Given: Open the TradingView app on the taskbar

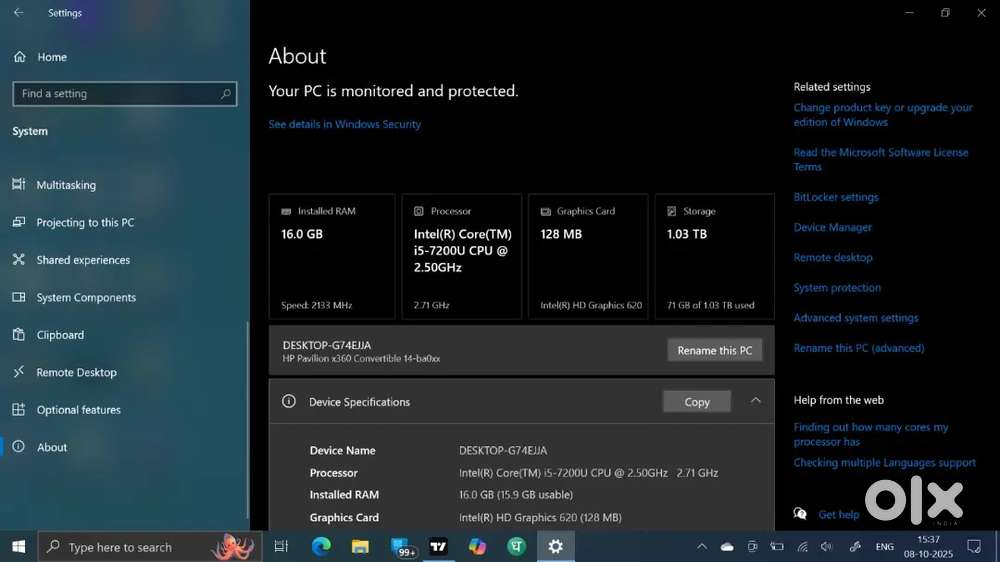Looking at the screenshot, I should [x=438, y=547].
